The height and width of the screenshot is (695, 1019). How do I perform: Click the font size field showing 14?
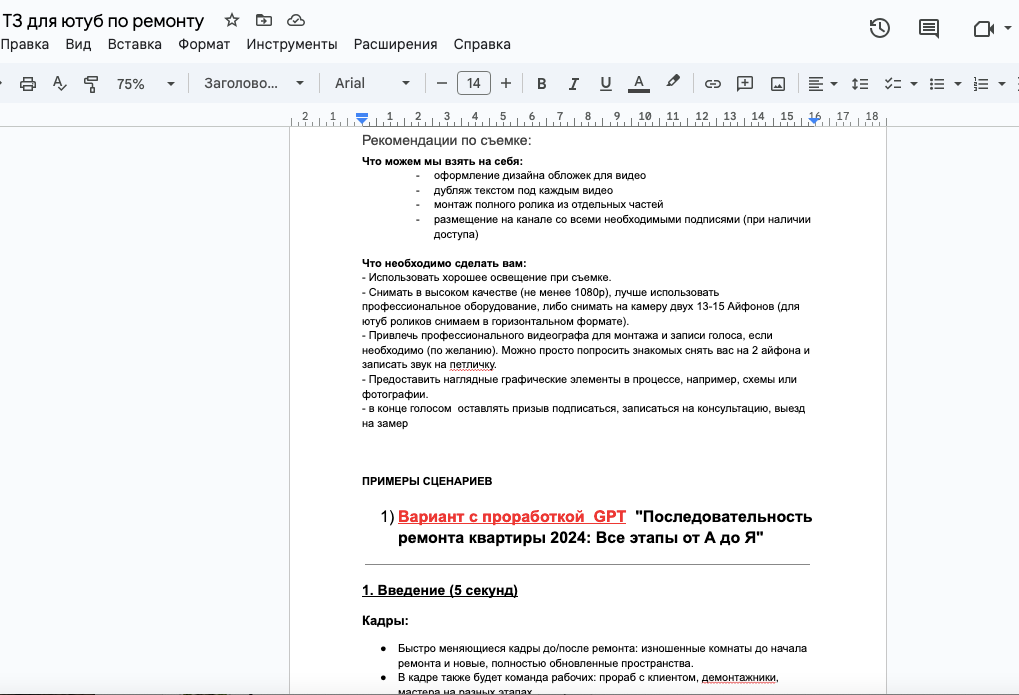[x=474, y=83]
